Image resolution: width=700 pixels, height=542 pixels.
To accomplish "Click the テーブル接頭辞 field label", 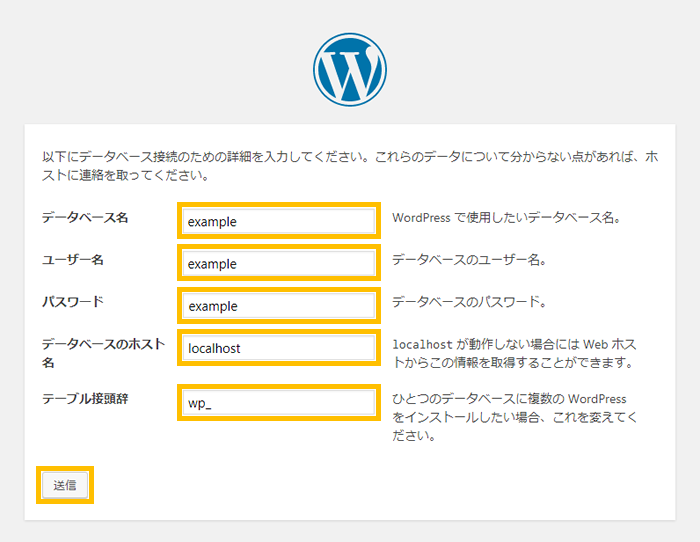I will [85, 398].
